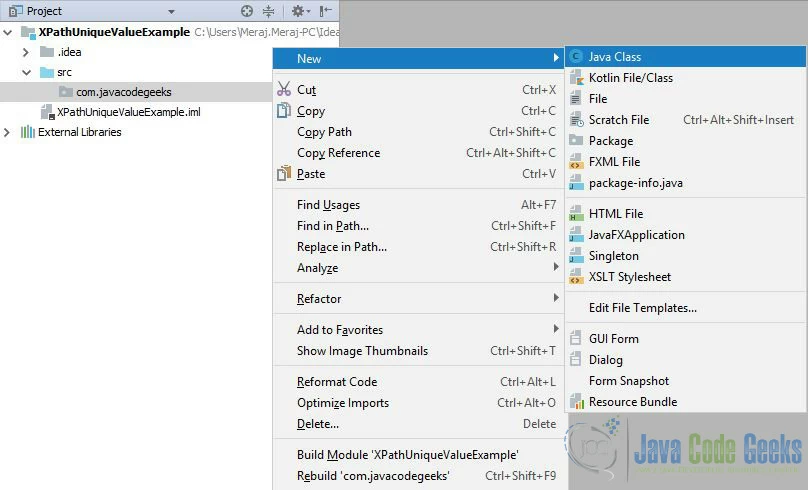
Task: Expand the .idea folder
Action: tap(25, 52)
